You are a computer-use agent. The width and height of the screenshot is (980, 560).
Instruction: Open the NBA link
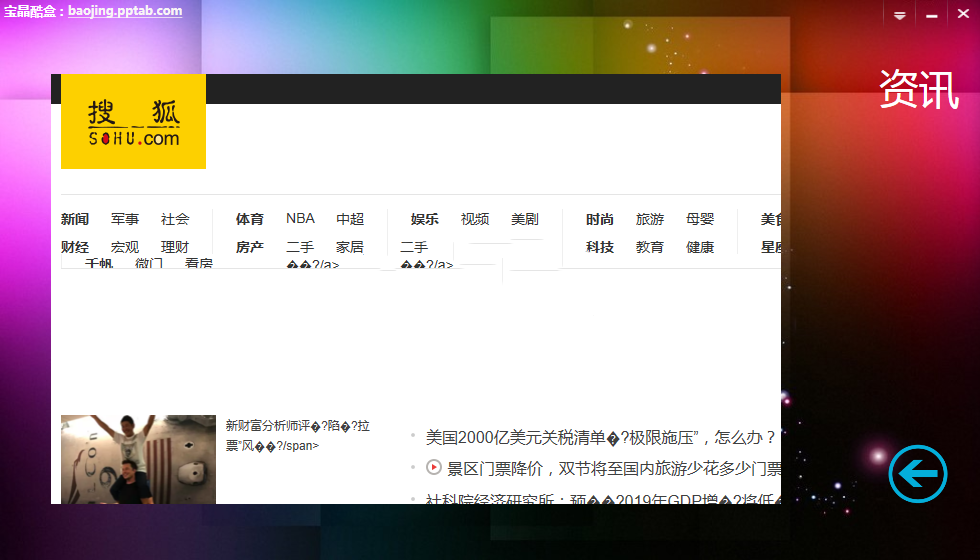301,219
